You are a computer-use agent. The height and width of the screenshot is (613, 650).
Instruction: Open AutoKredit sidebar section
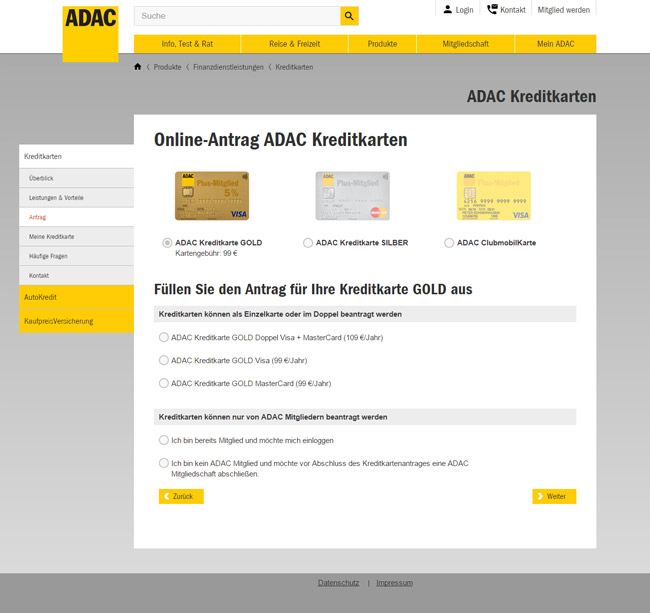76,297
